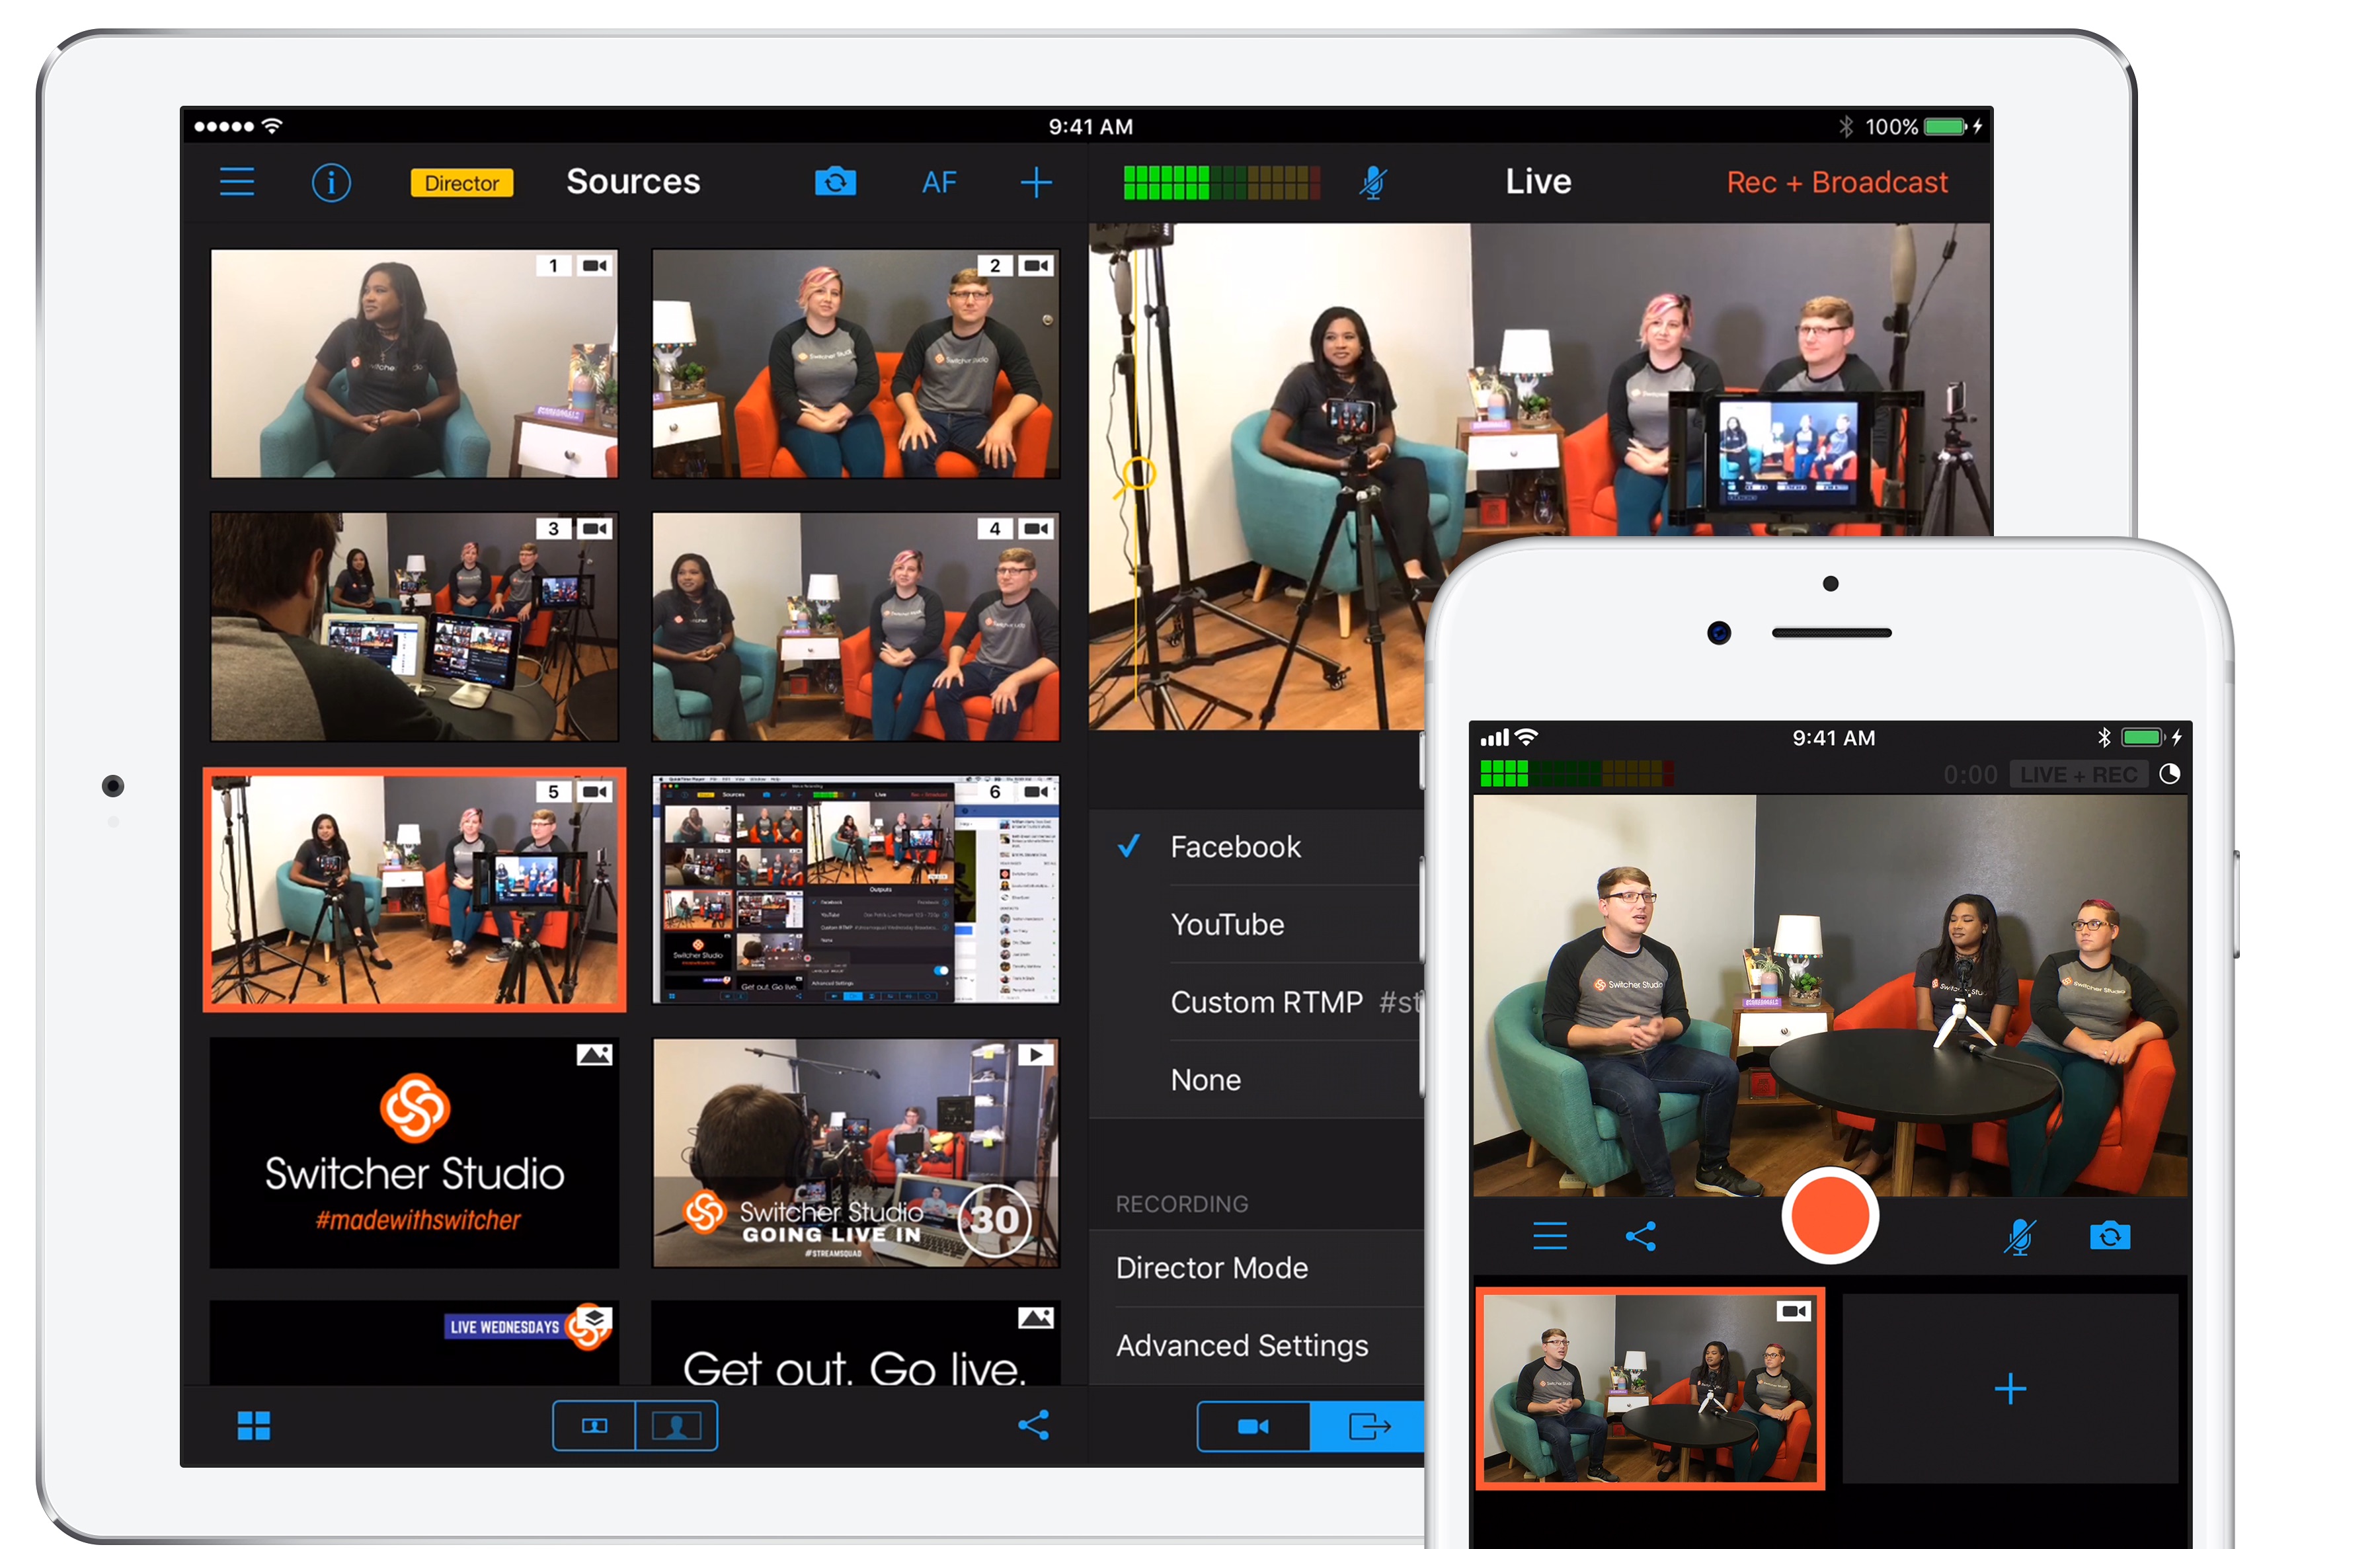Select the Facebook broadcast option
2380x1549 pixels.
[x=1235, y=847]
